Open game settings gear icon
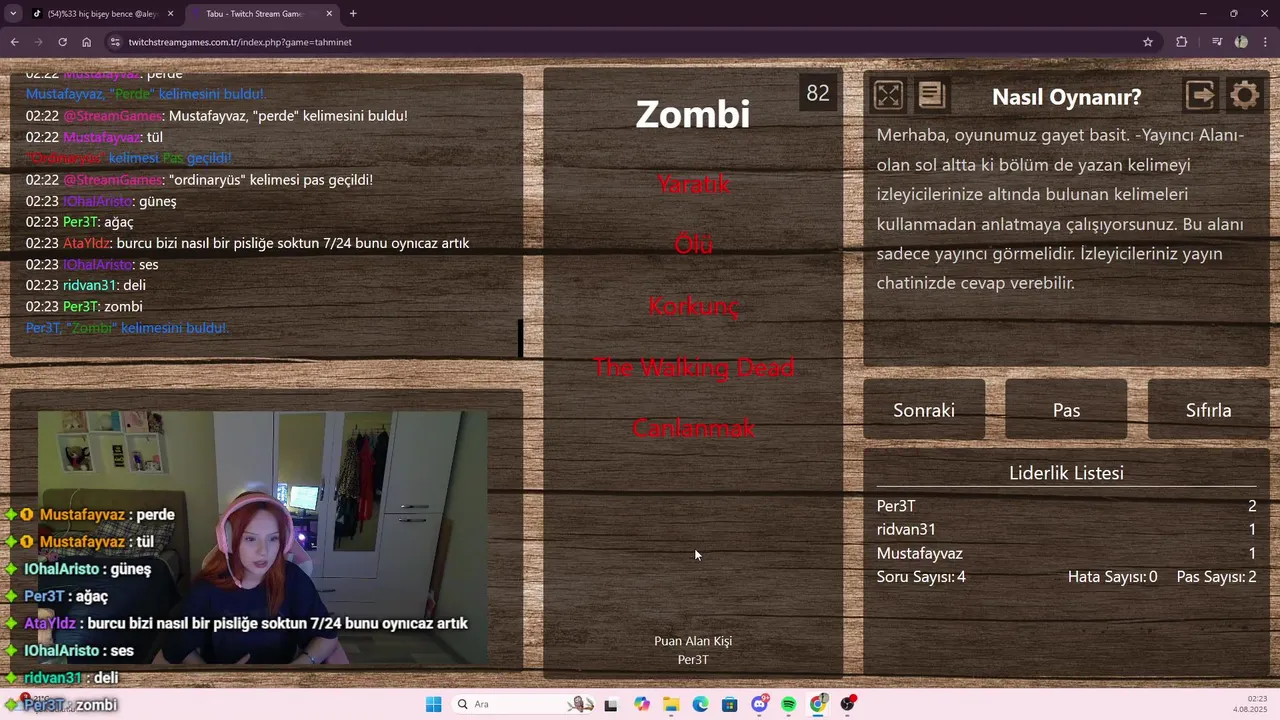This screenshot has width=1280, height=720. coord(1244,95)
